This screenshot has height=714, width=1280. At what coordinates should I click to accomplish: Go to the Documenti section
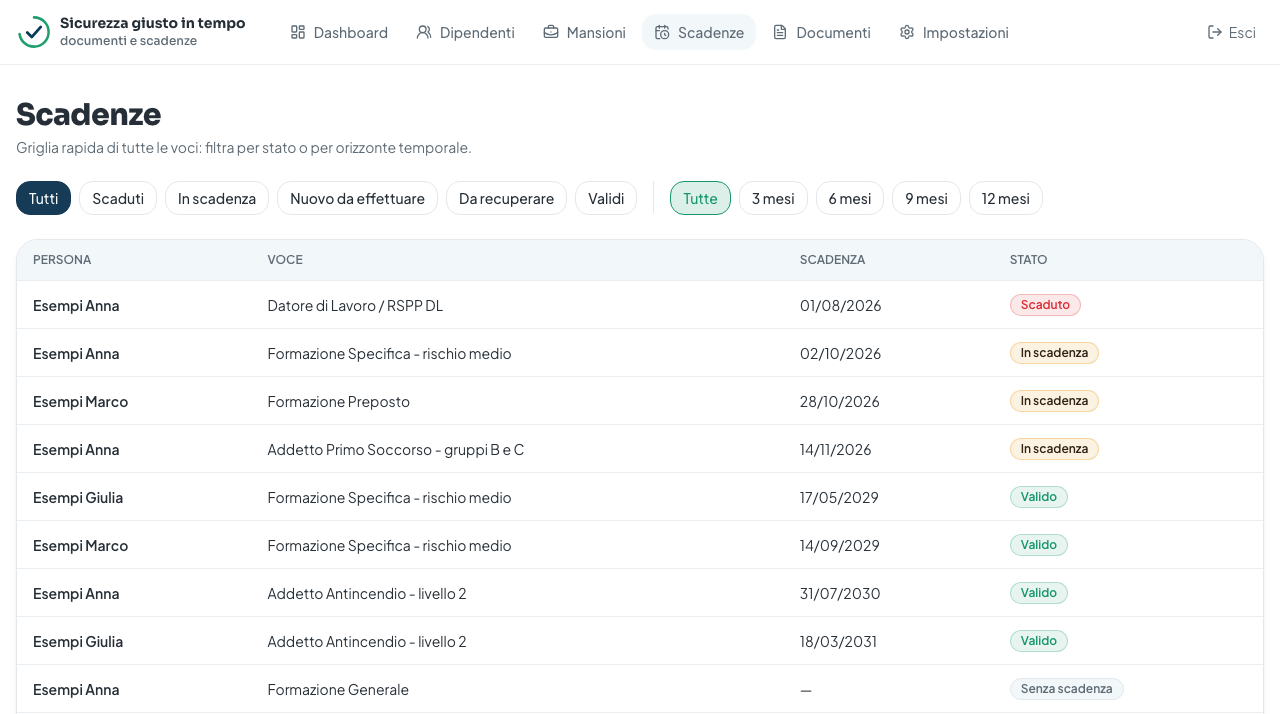tap(822, 32)
